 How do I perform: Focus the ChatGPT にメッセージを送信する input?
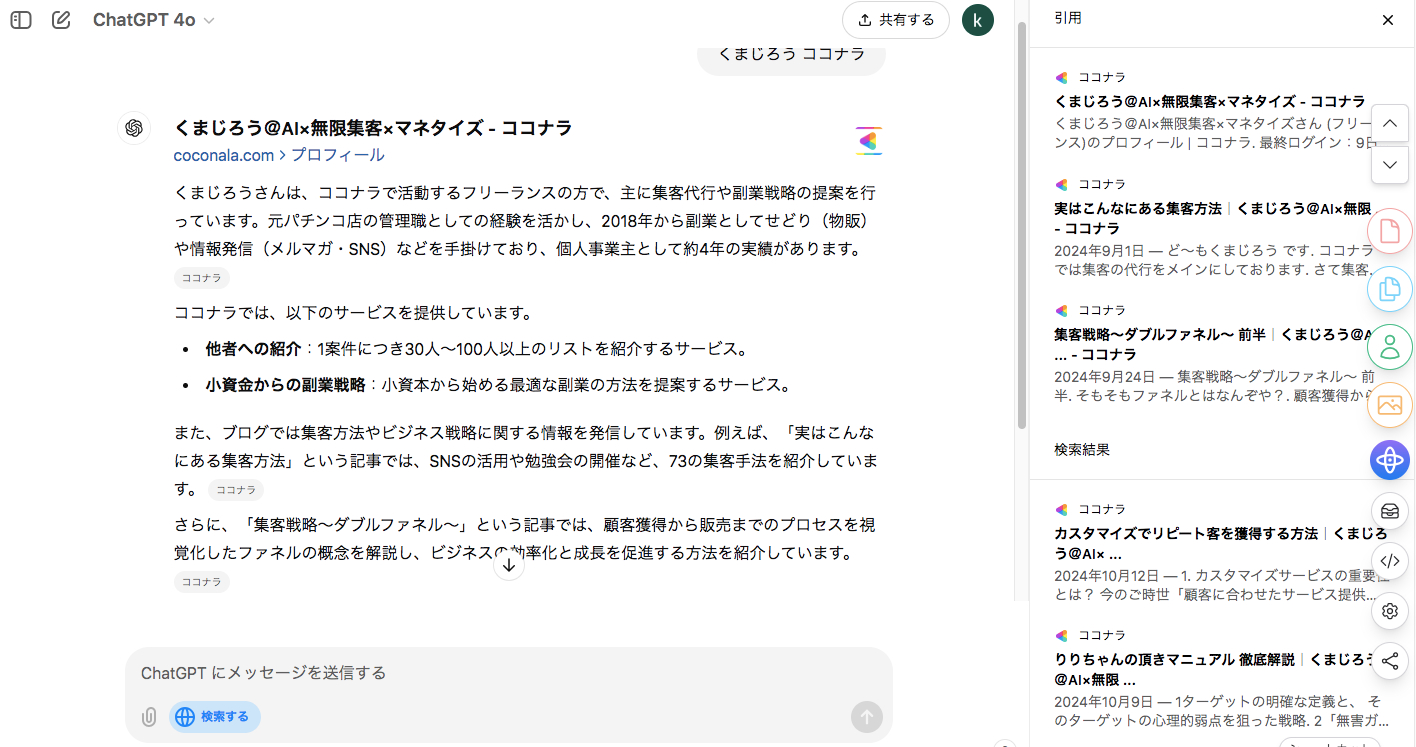pos(508,673)
